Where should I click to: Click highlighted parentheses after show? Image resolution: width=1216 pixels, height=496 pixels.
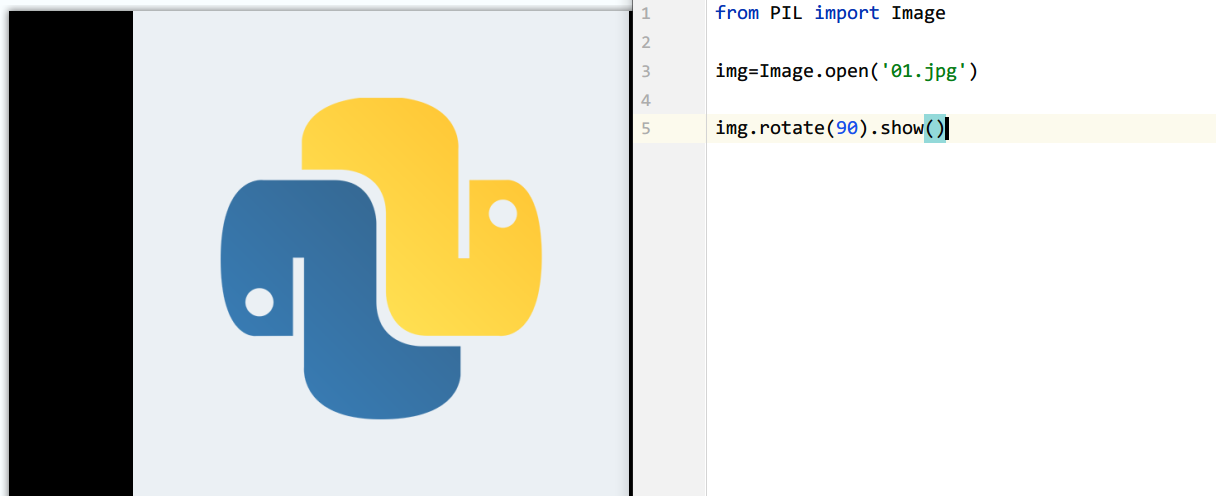[935, 129]
